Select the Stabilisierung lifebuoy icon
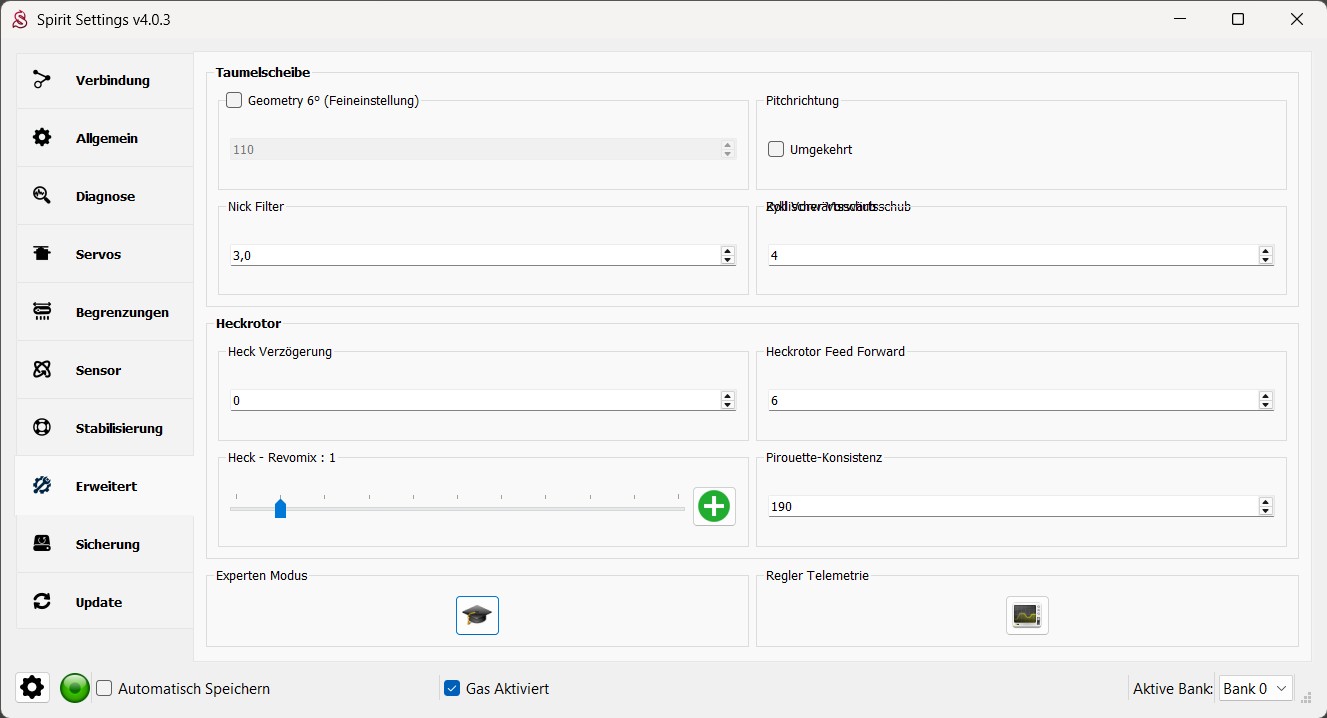The image size is (1327, 718). coord(42,428)
